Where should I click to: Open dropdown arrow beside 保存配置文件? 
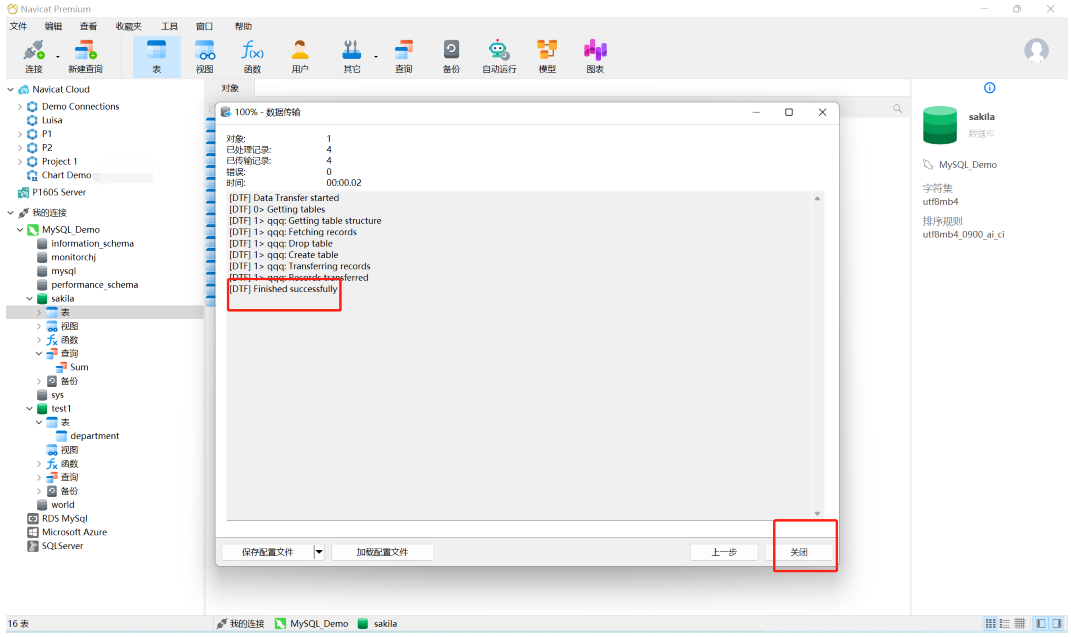pyautogui.click(x=319, y=552)
